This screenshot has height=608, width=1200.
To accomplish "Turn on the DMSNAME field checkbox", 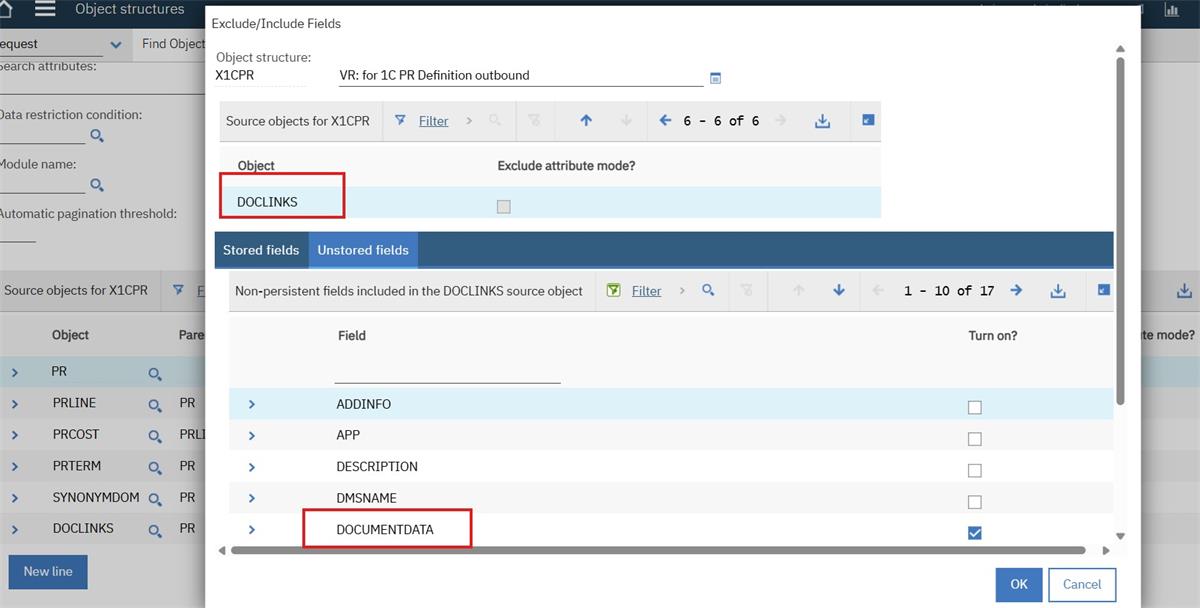I will coord(975,501).
